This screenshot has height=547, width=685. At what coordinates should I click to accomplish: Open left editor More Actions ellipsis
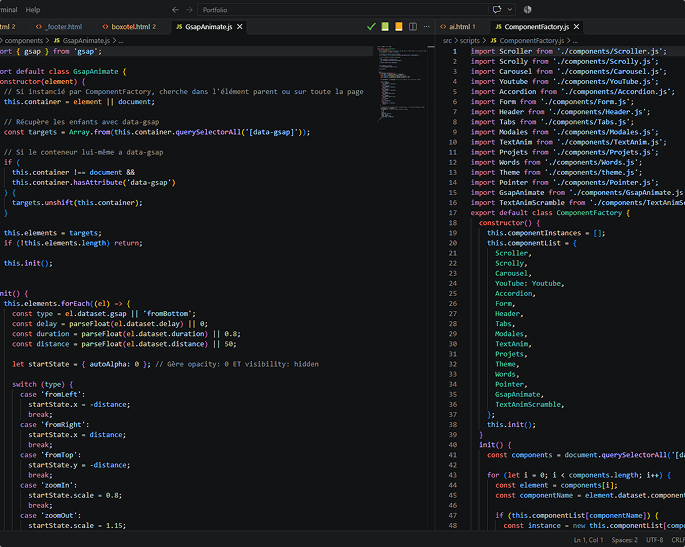click(x=426, y=27)
